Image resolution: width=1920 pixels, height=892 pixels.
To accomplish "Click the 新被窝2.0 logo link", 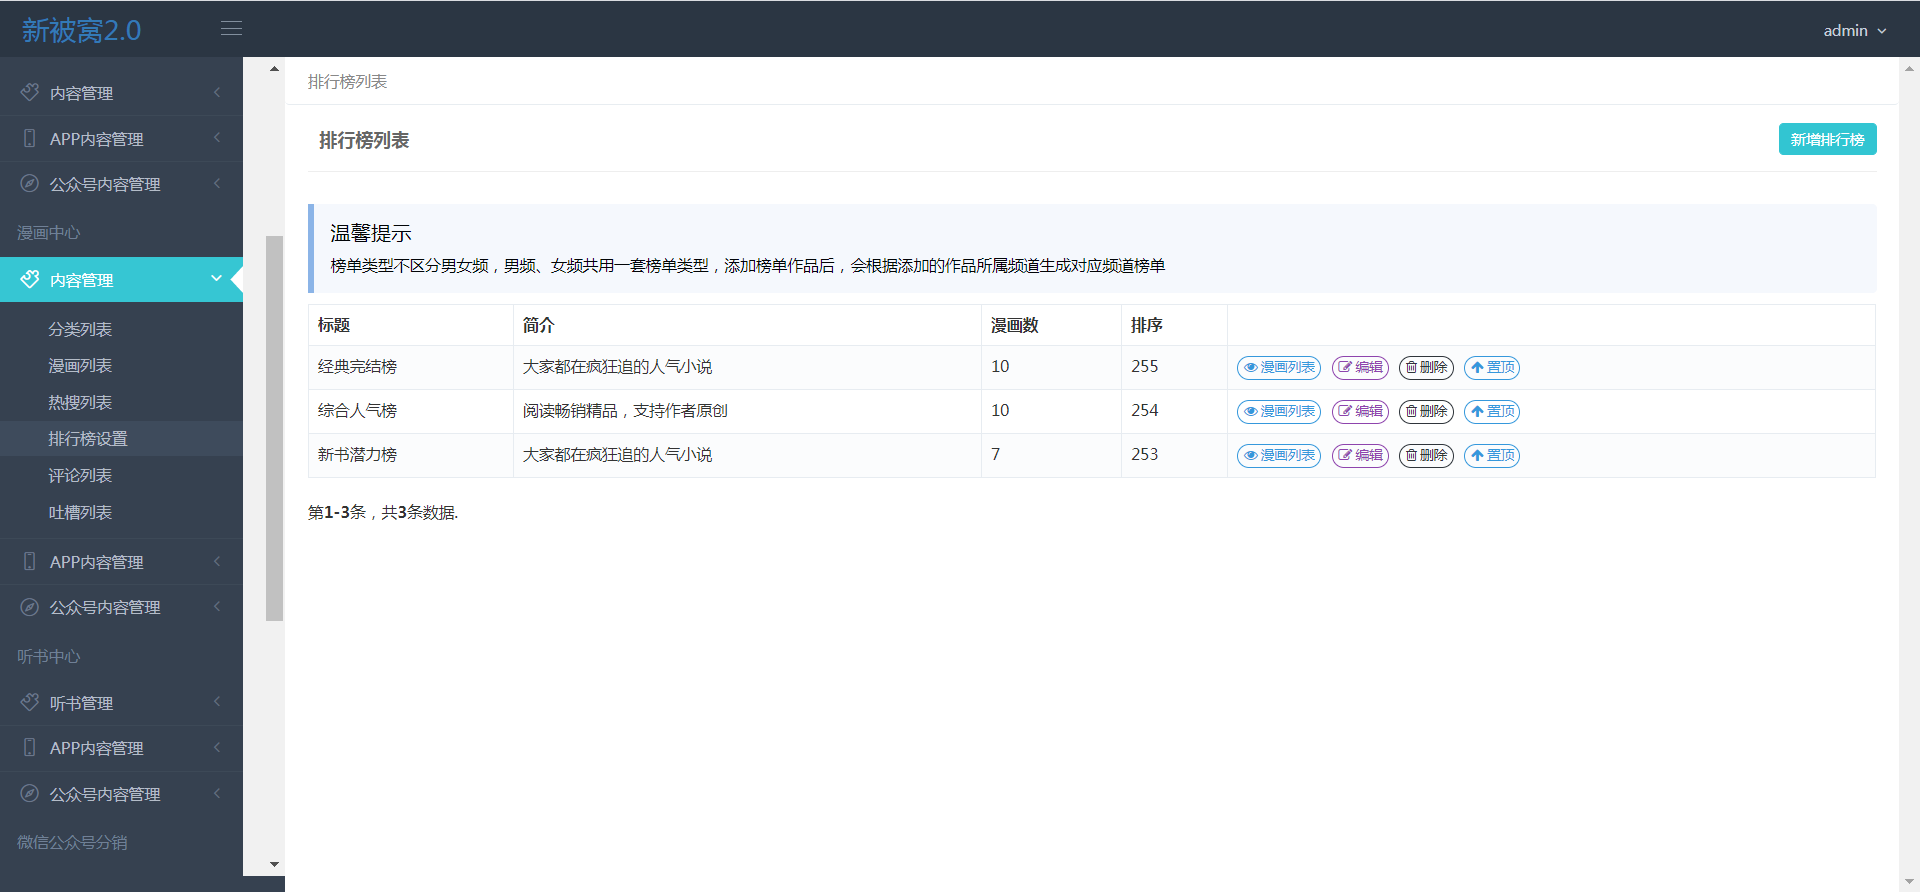I will (x=81, y=30).
